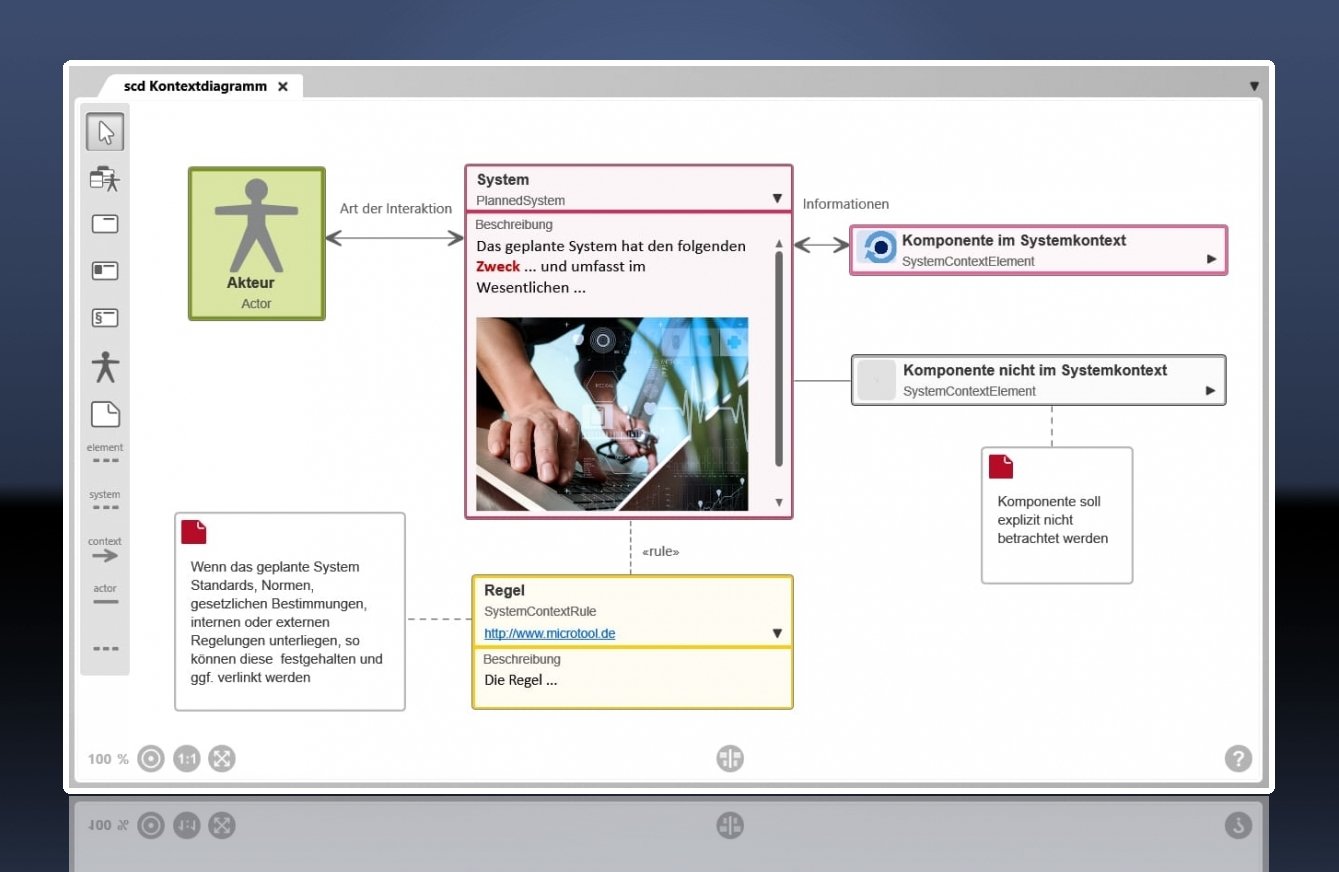Select note text 'Komponente soll explizit nicht betrachtet werden'
Screen dimensions: 1339x872
1053,520
